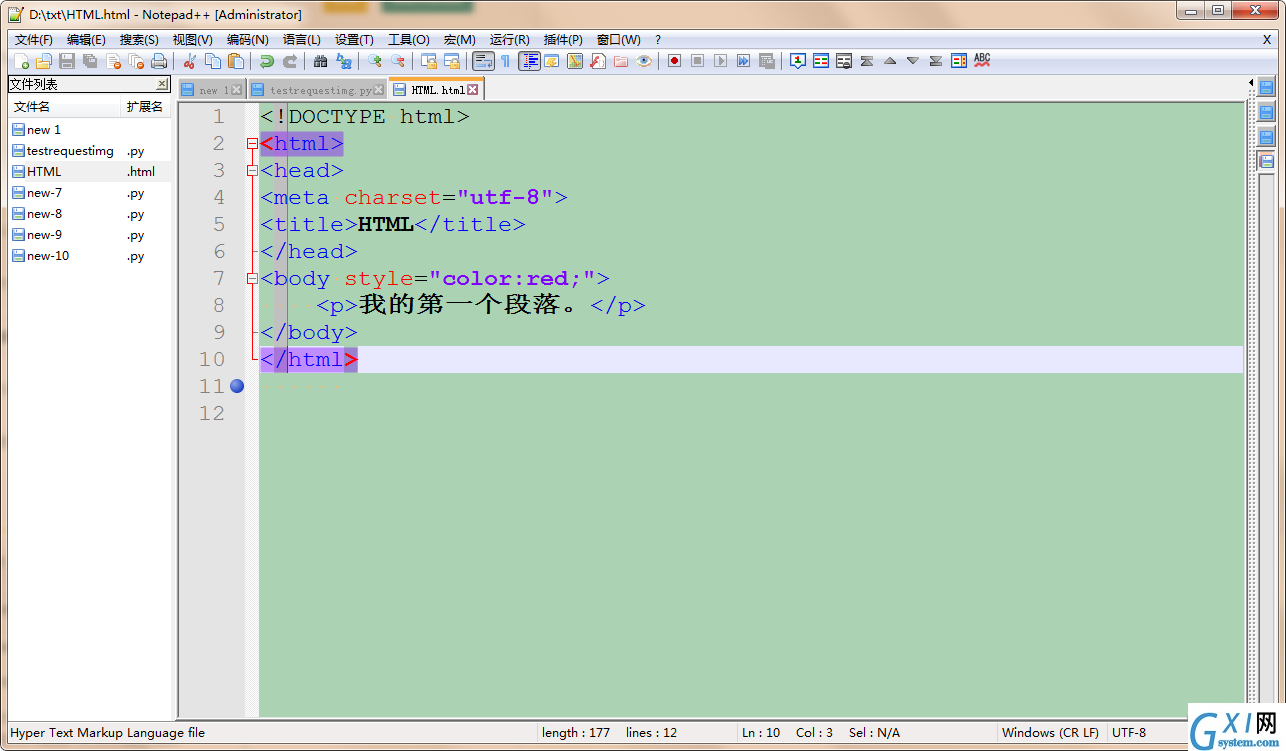Screen dimensions: 1286x751
Task: Open the 插件(P) menu
Action: click(x=563, y=40)
